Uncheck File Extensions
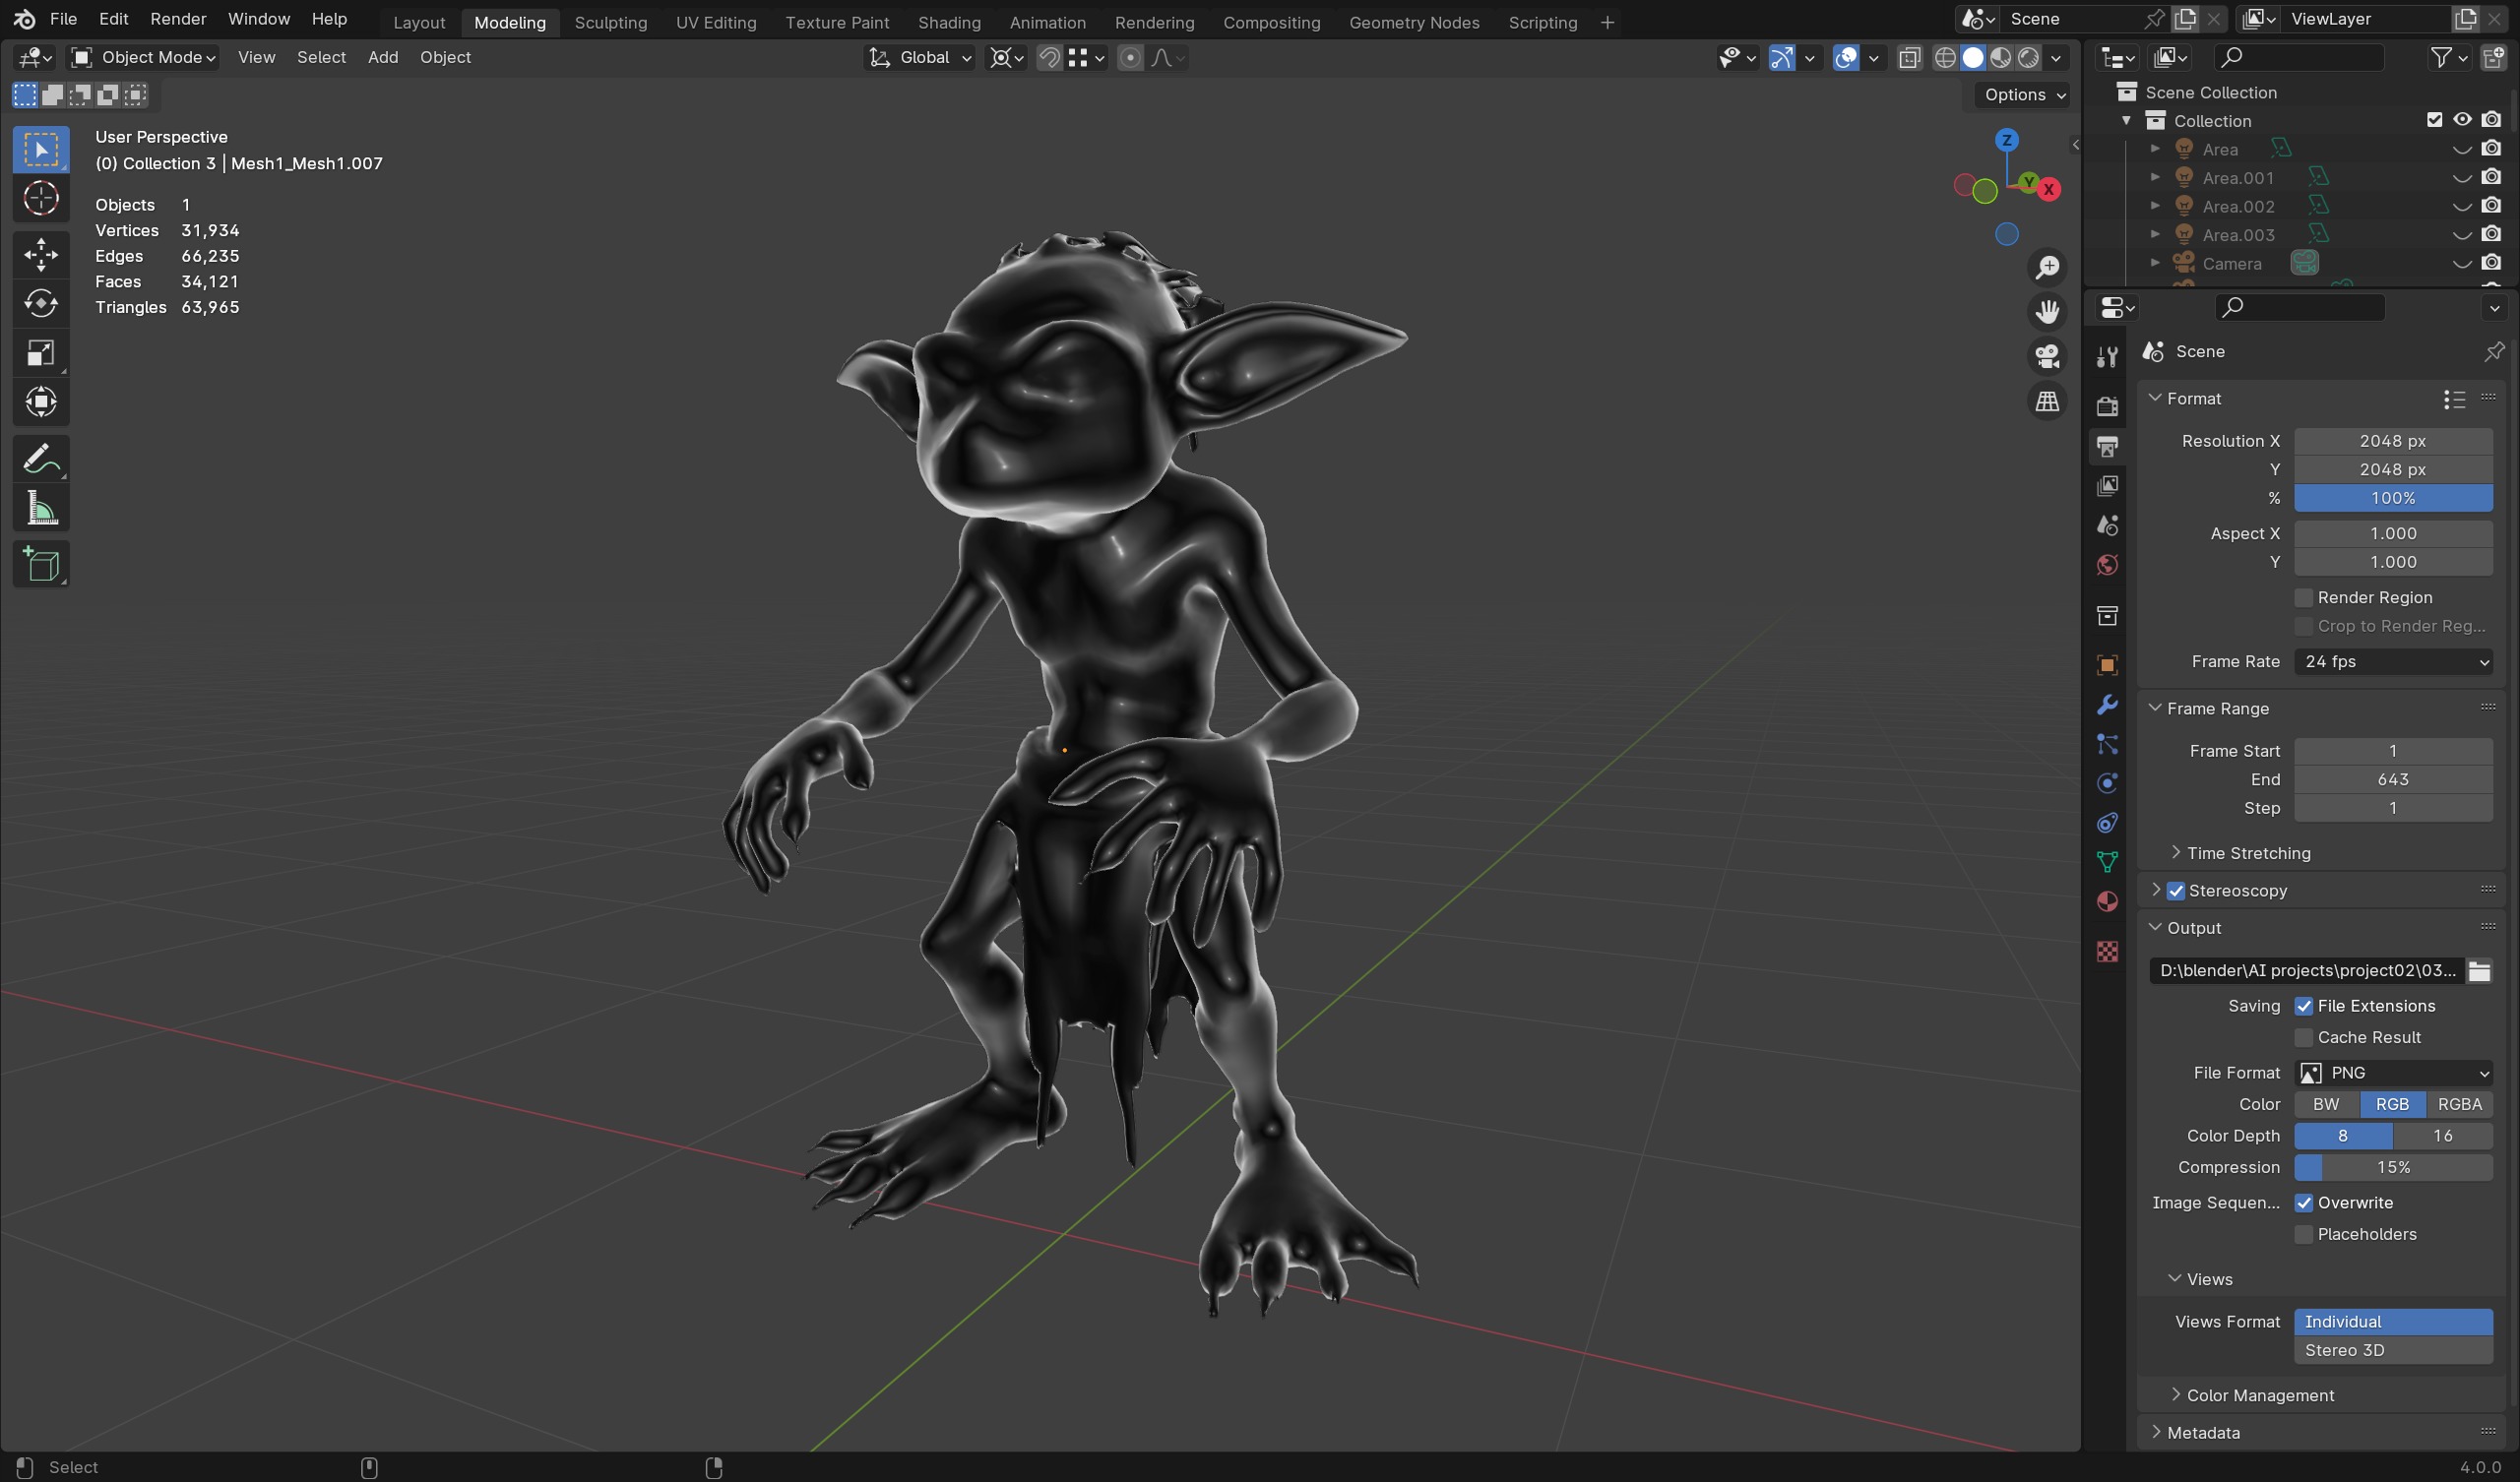Viewport: 2520px width, 1482px height. 2303,1006
